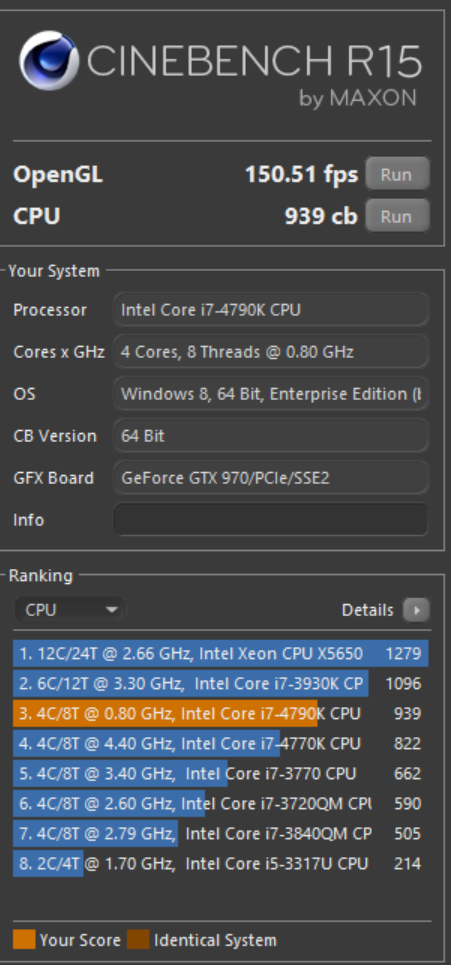Screen dimensions: 451x965
Task: Select the orange i7-4790K ranking entry
Action: point(221,713)
